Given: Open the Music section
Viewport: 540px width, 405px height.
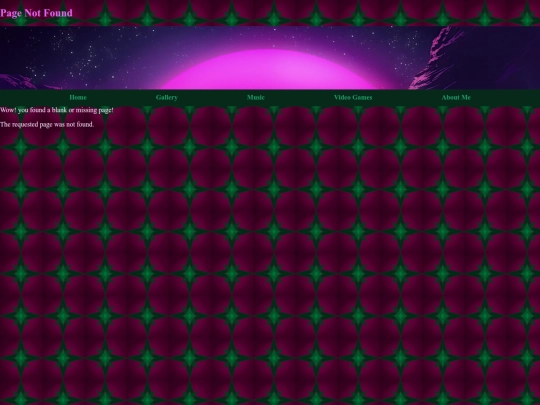Looking at the screenshot, I should point(256,97).
